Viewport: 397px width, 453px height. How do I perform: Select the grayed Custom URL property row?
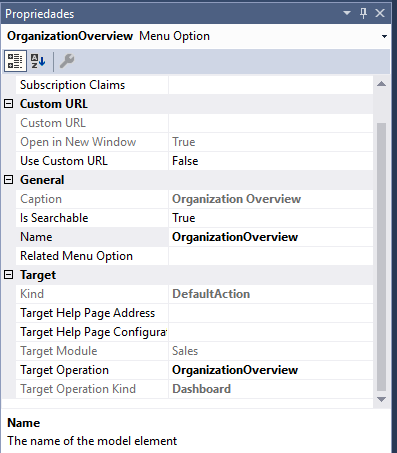(x=92, y=123)
